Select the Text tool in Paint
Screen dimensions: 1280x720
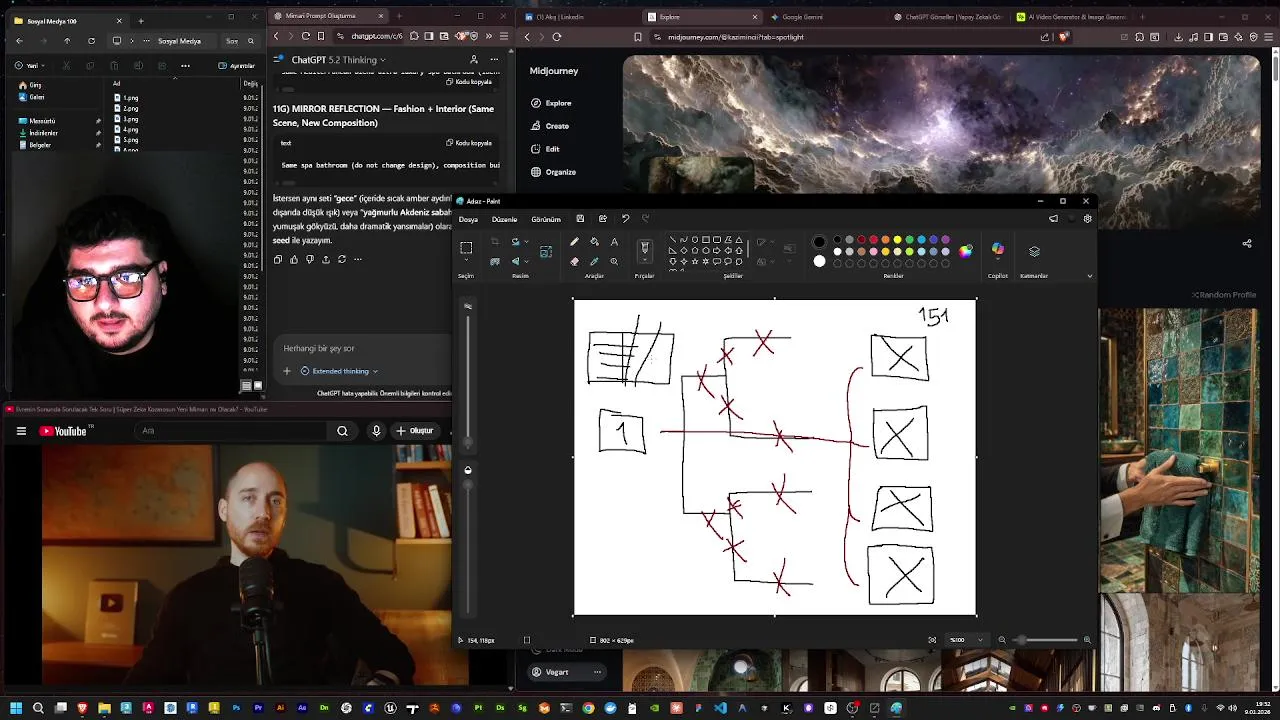pyautogui.click(x=614, y=242)
